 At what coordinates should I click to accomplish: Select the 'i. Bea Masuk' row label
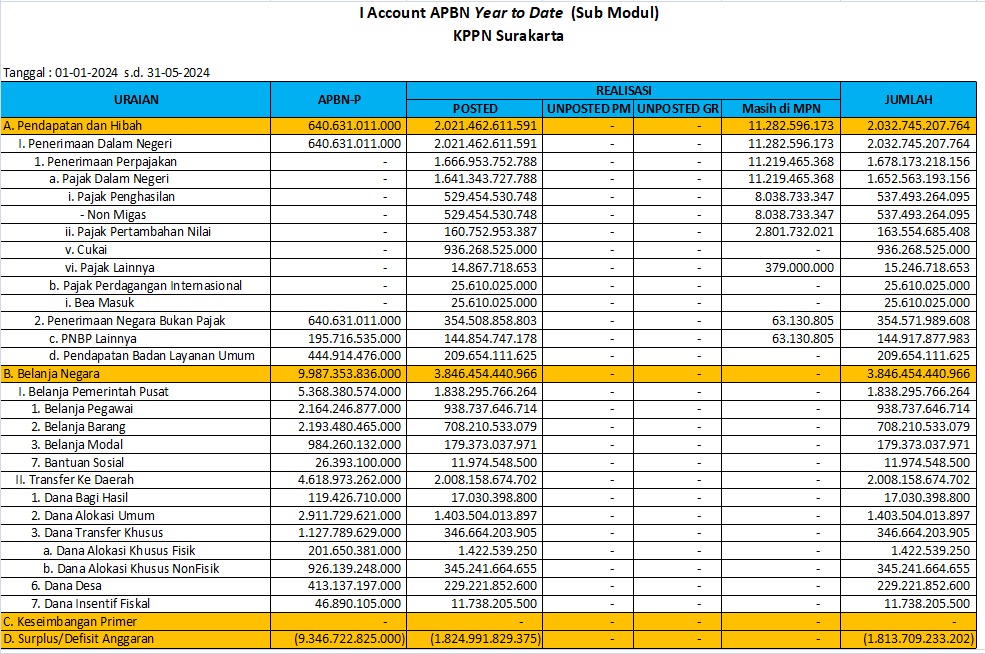[99, 303]
